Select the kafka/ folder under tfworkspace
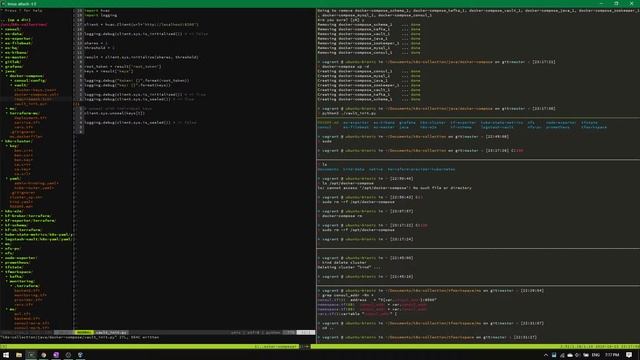 click(x=16, y=277)
